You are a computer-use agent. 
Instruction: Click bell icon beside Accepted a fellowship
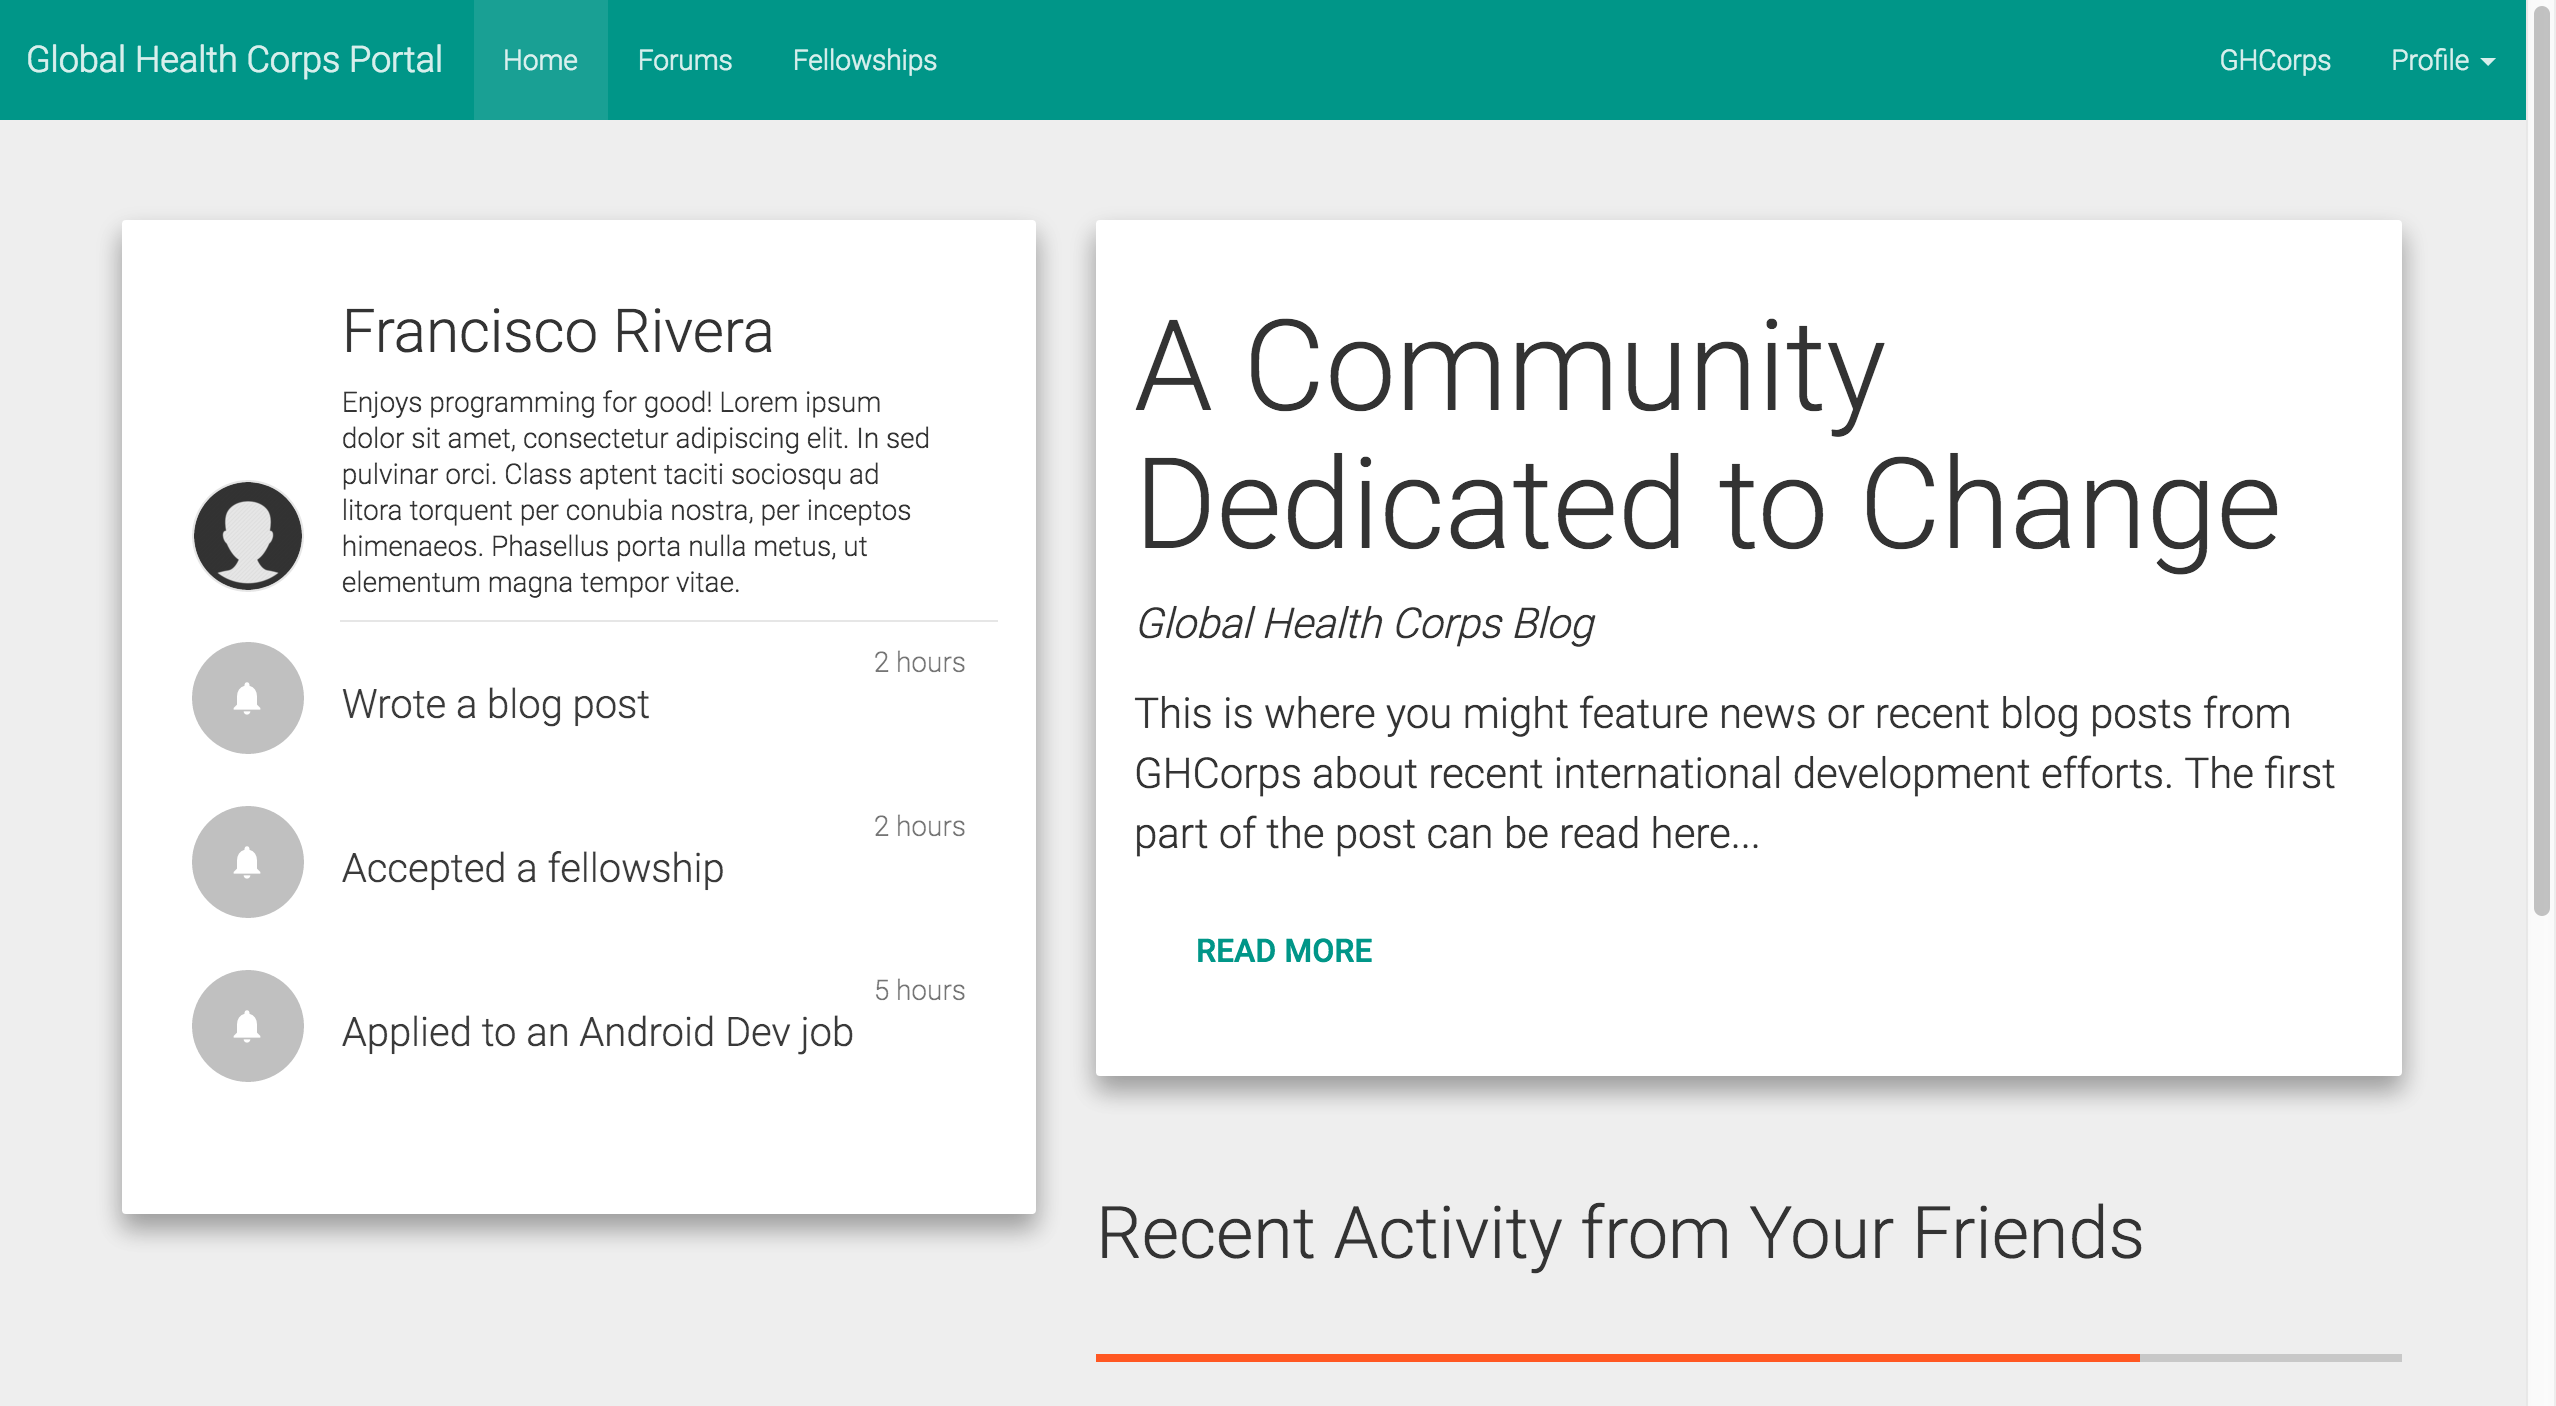248,862
